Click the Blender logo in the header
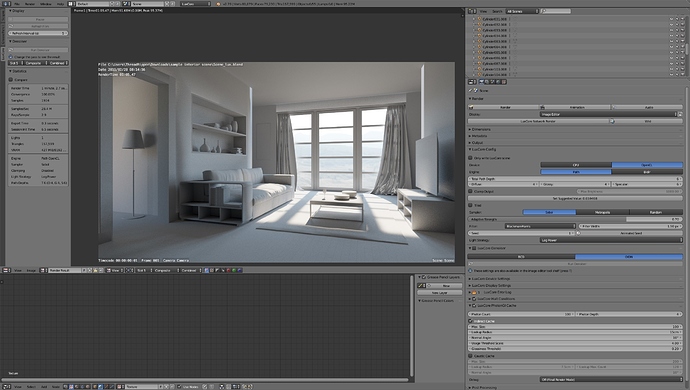This screenshot has height=390, width=690. pyautogui.click(x=219, y=4)
